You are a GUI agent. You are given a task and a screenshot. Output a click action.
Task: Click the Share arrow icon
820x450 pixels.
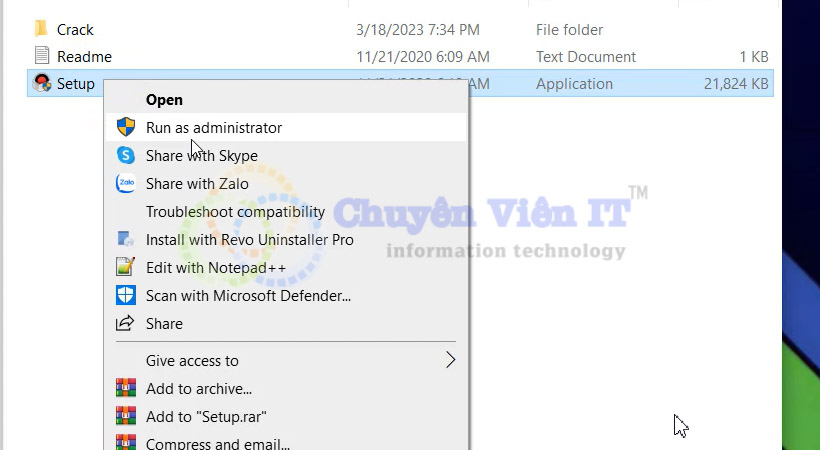point(125,323)
